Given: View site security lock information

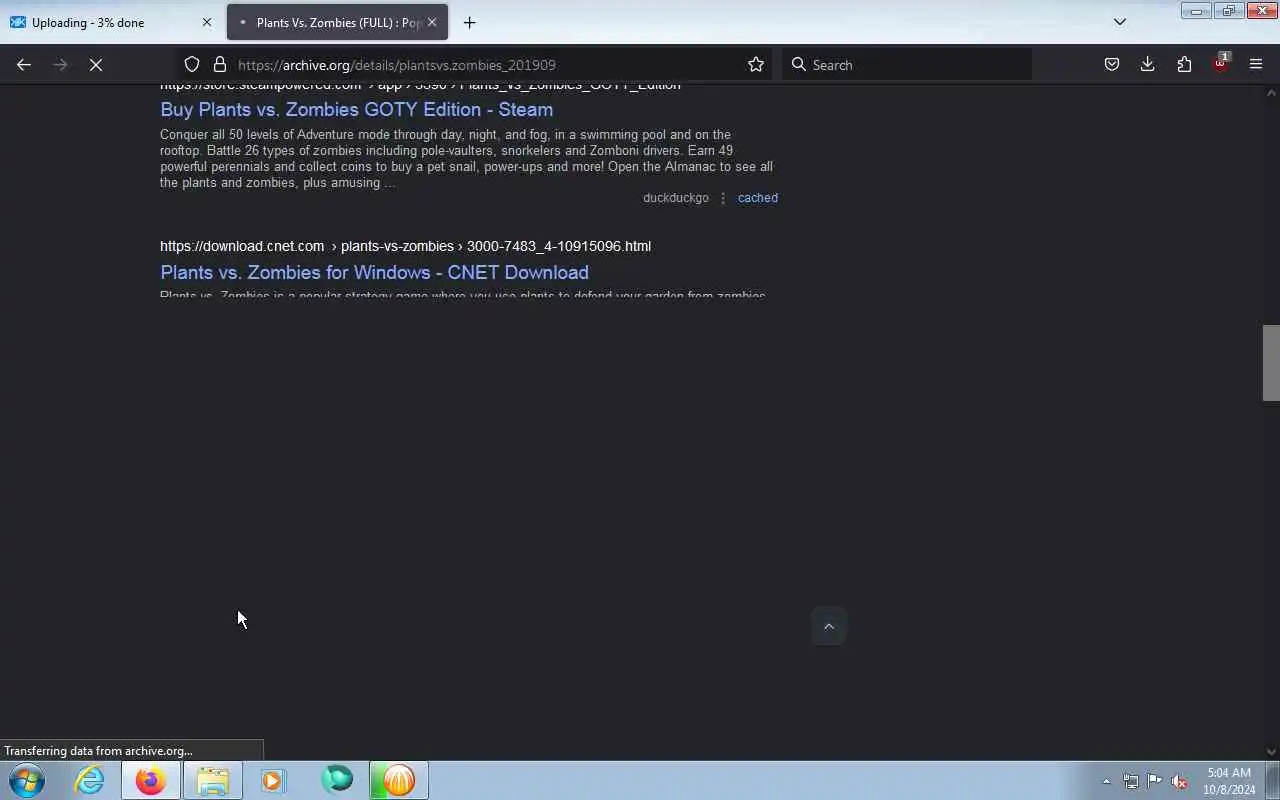Looking at the screenshot, I should tap(220, 64).
